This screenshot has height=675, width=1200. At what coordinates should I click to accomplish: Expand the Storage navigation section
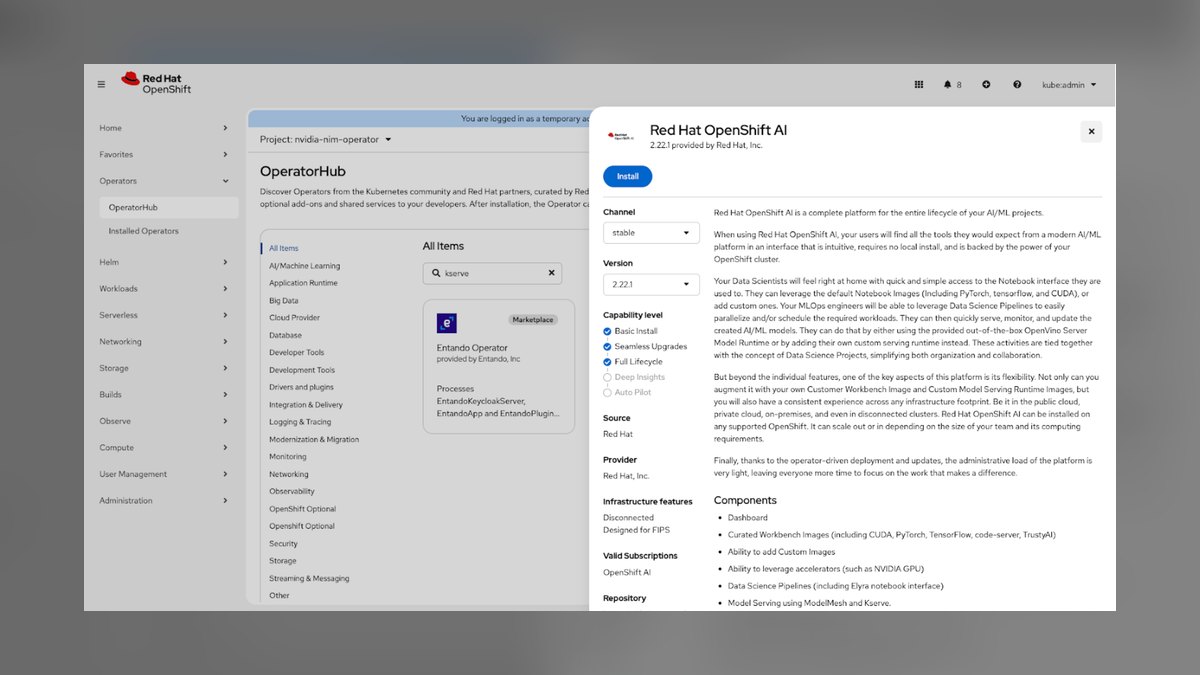point(164,368)
